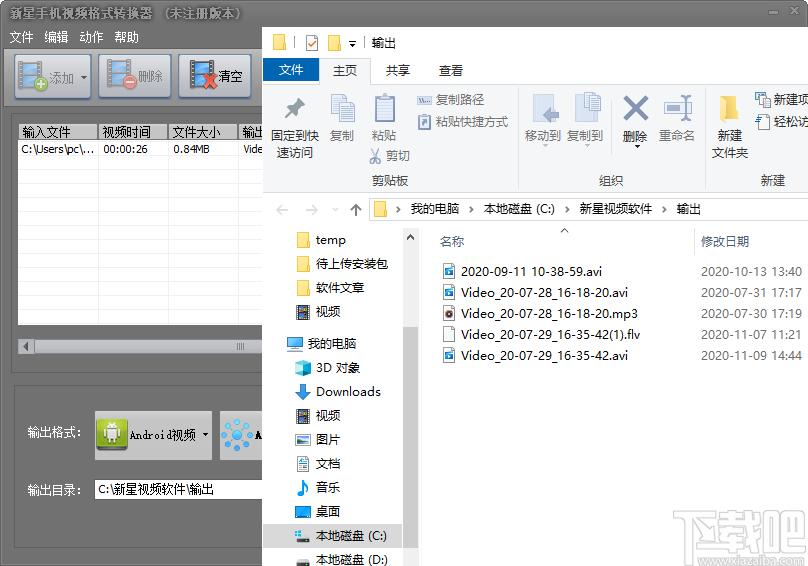Select the input row with 00:00:26 duration
Image resolution: width=808 pixels, height=566 pixels.
pos(140,149)
